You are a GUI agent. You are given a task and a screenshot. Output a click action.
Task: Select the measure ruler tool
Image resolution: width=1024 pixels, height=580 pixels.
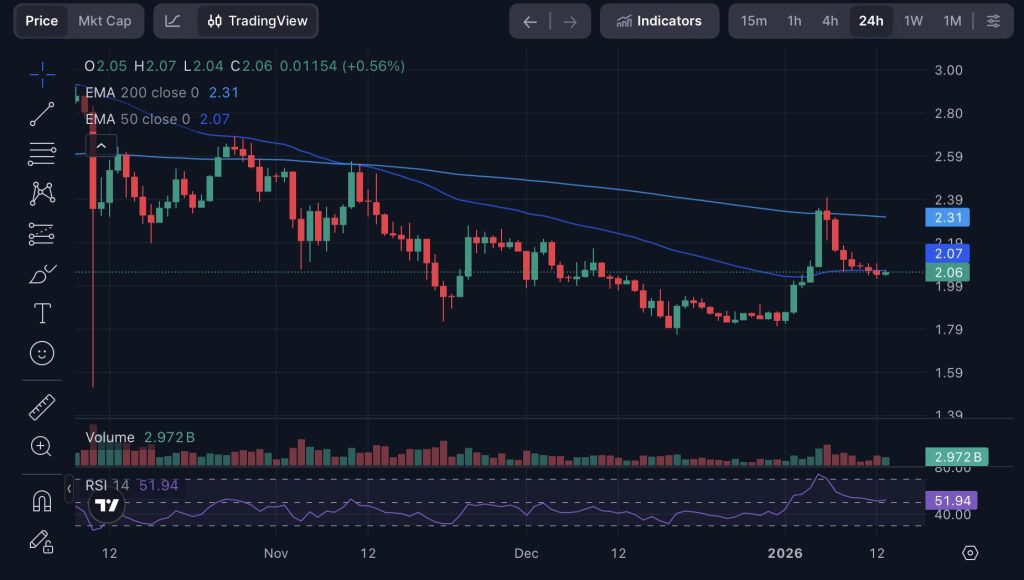(x=41, y=407)
